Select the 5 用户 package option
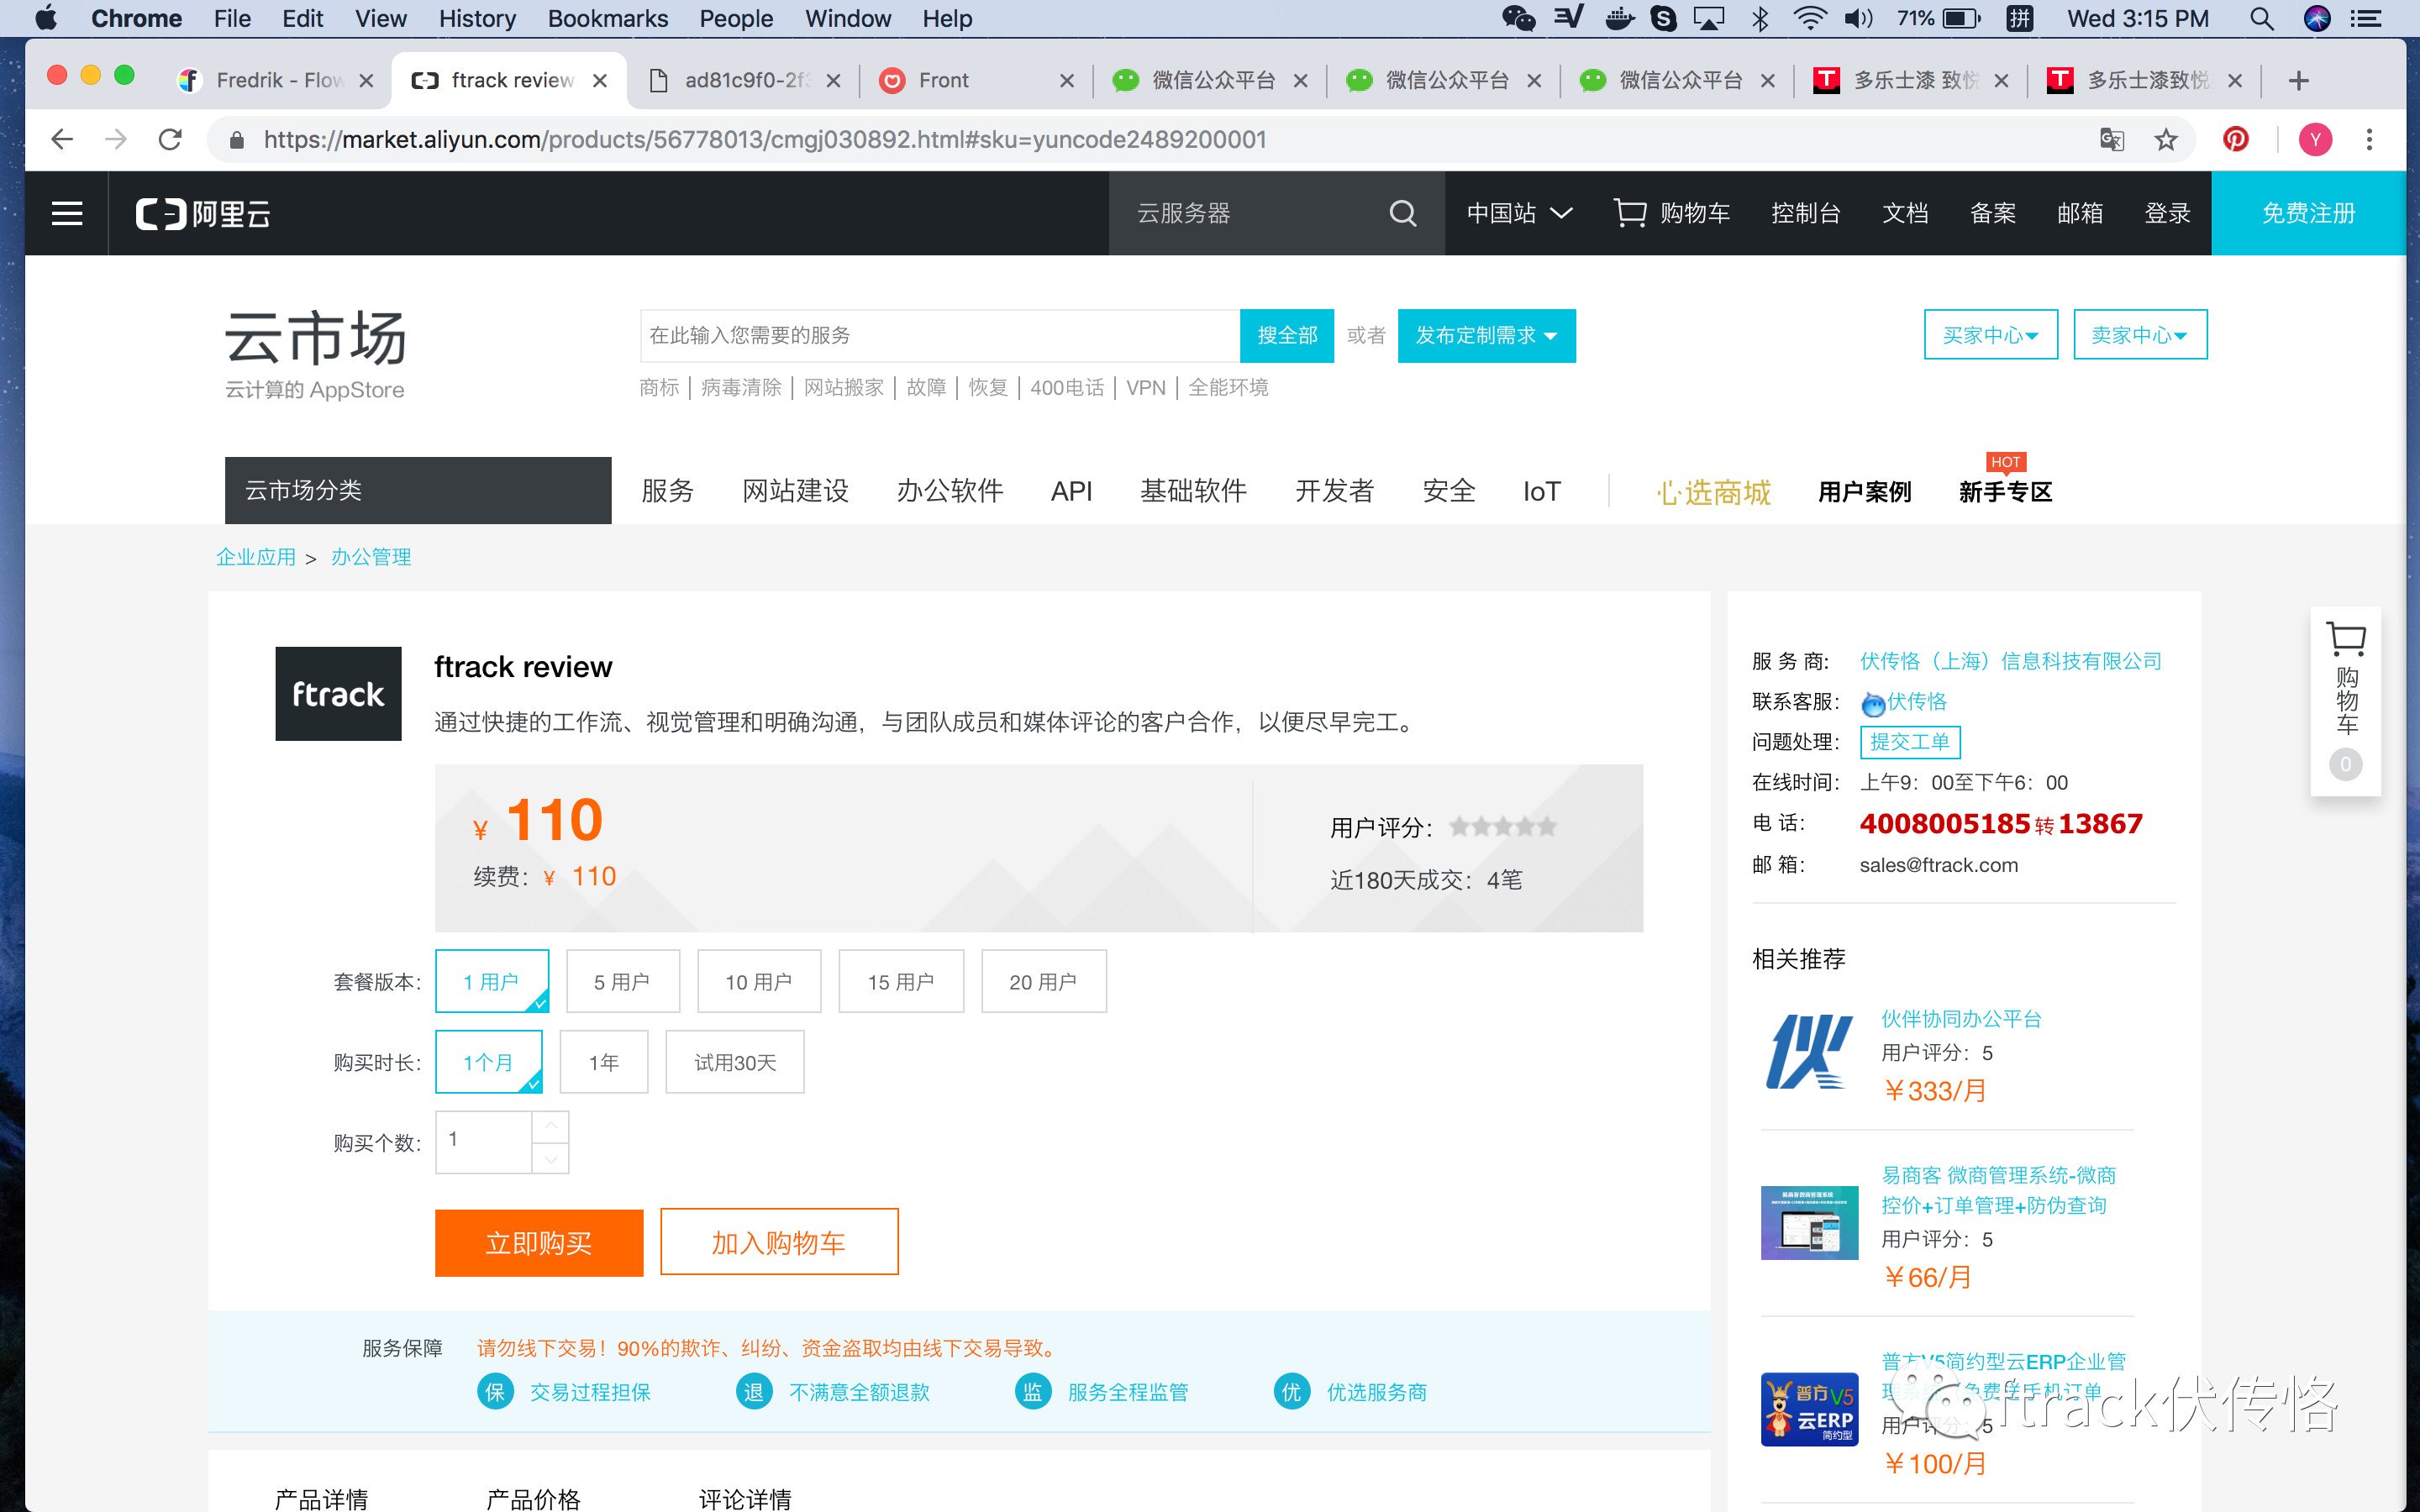 coord(622,981)
